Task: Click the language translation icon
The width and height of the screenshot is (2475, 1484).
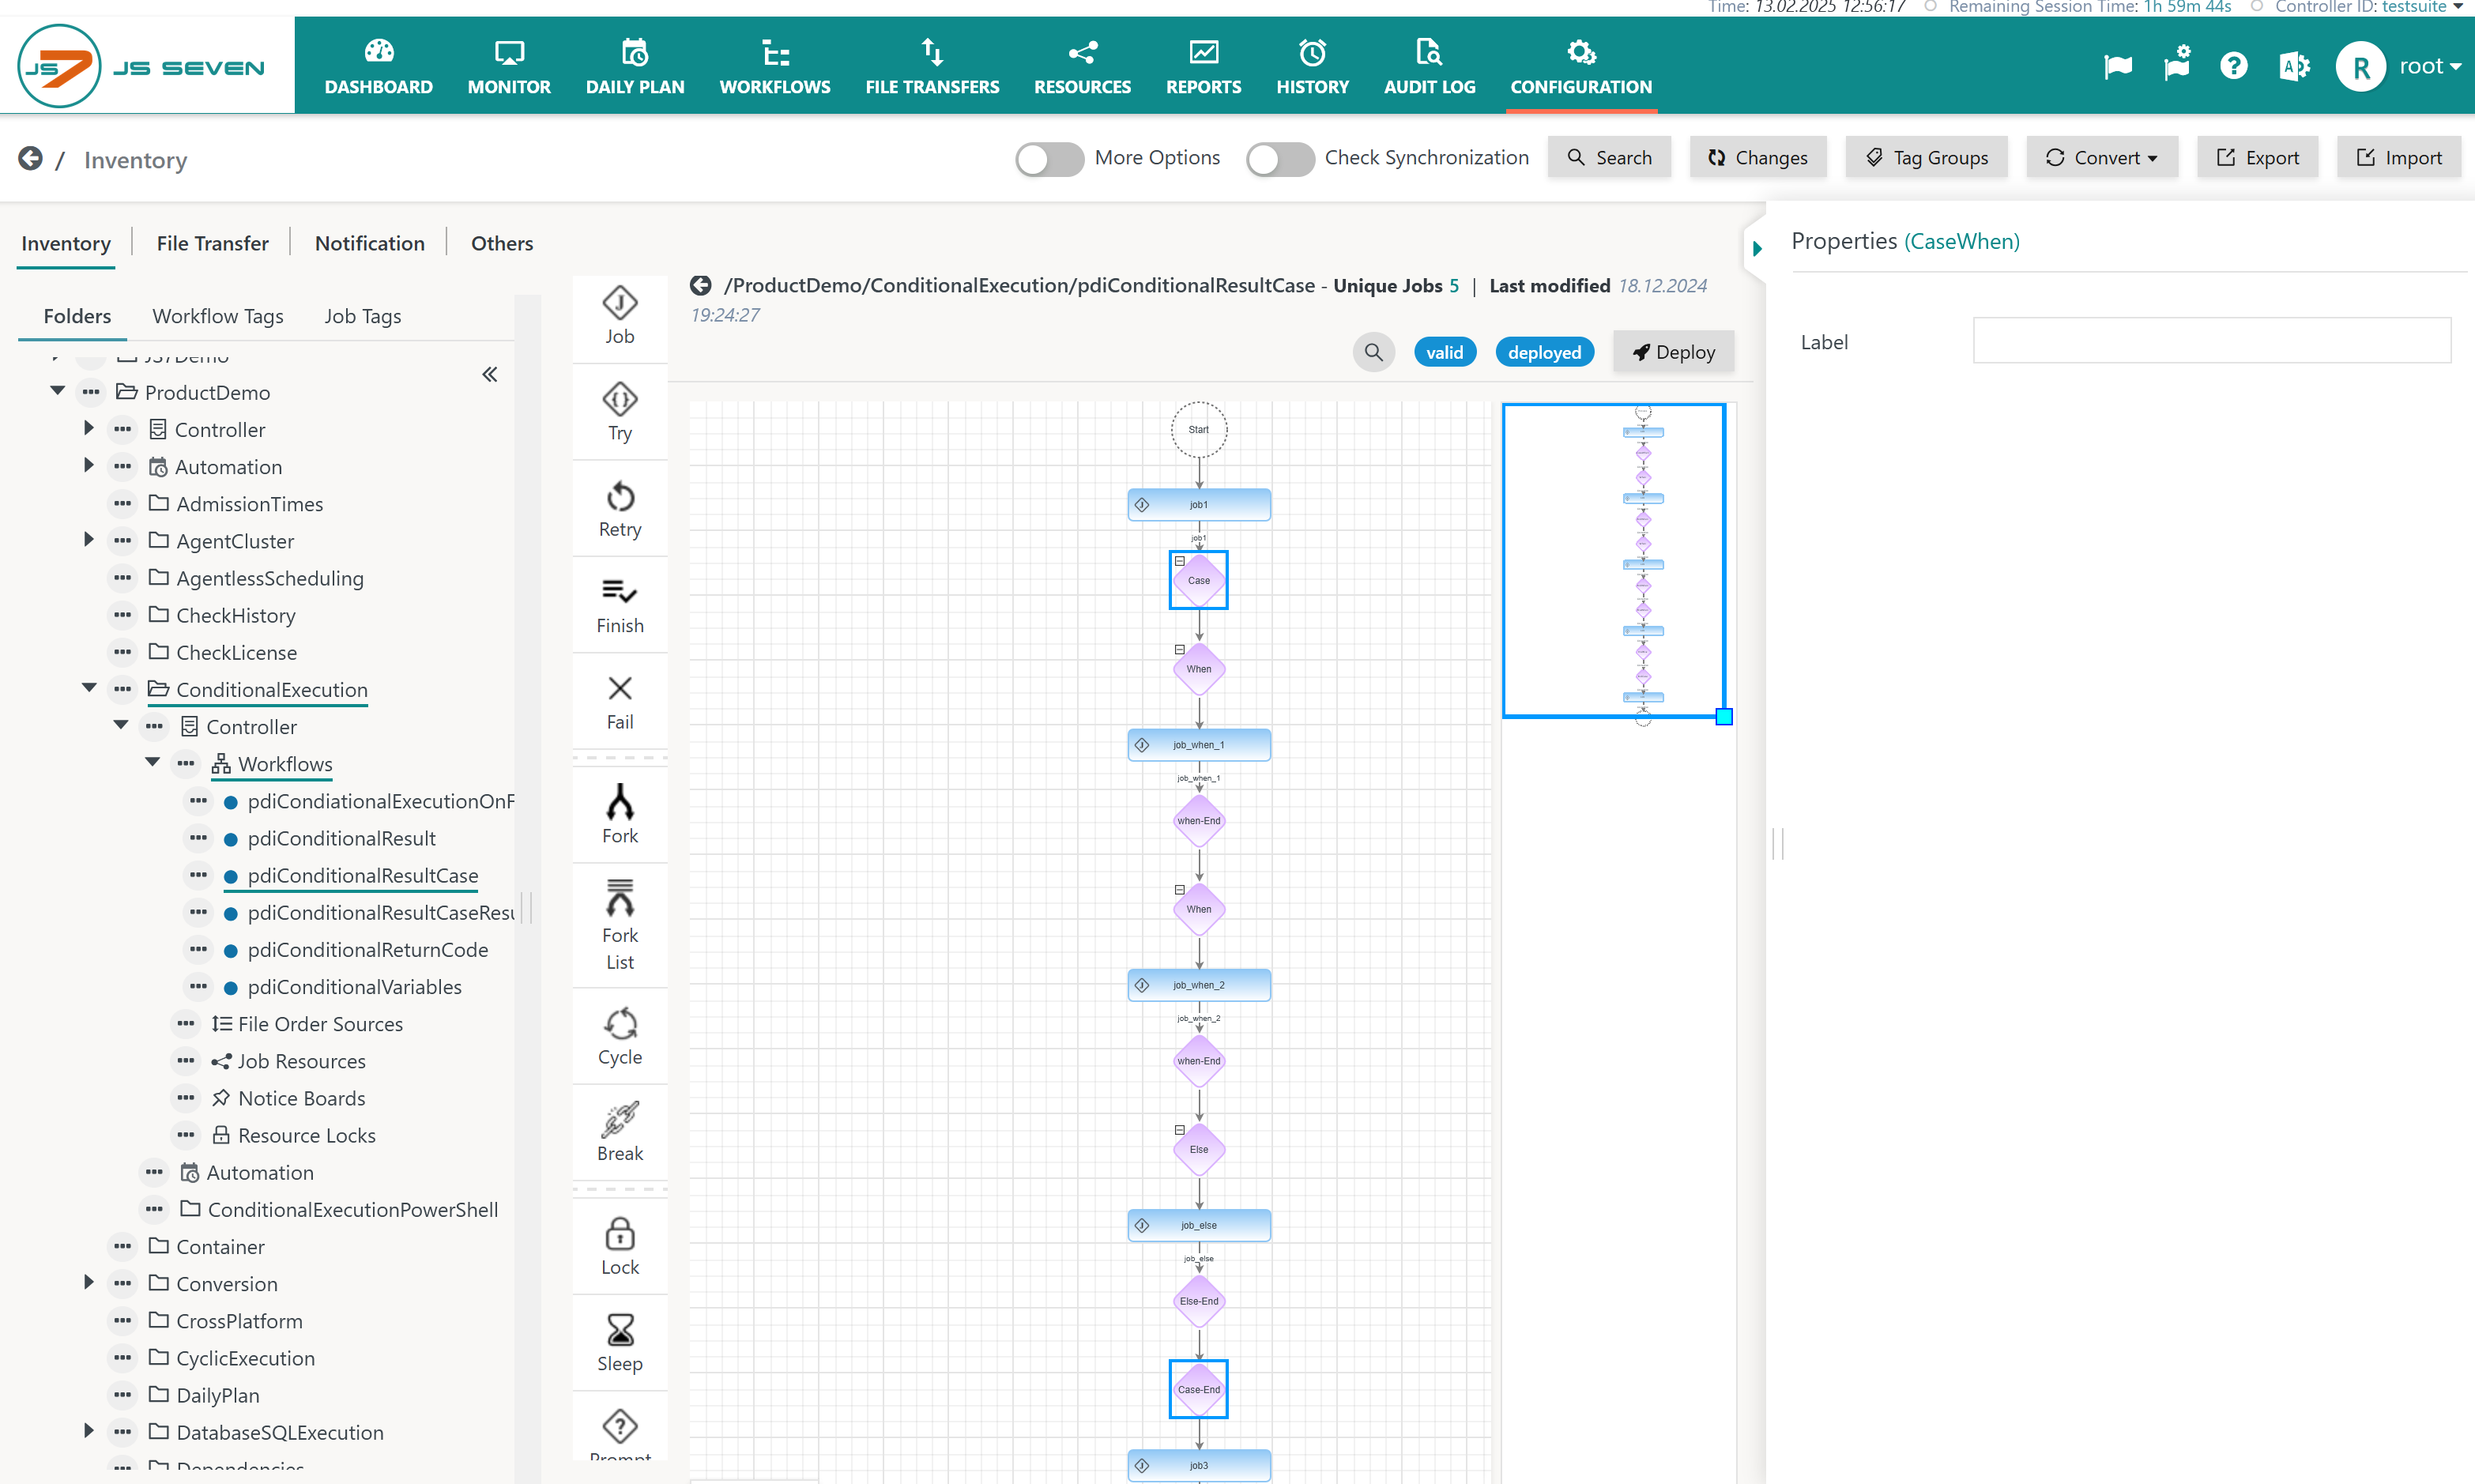Action: 2293,66
